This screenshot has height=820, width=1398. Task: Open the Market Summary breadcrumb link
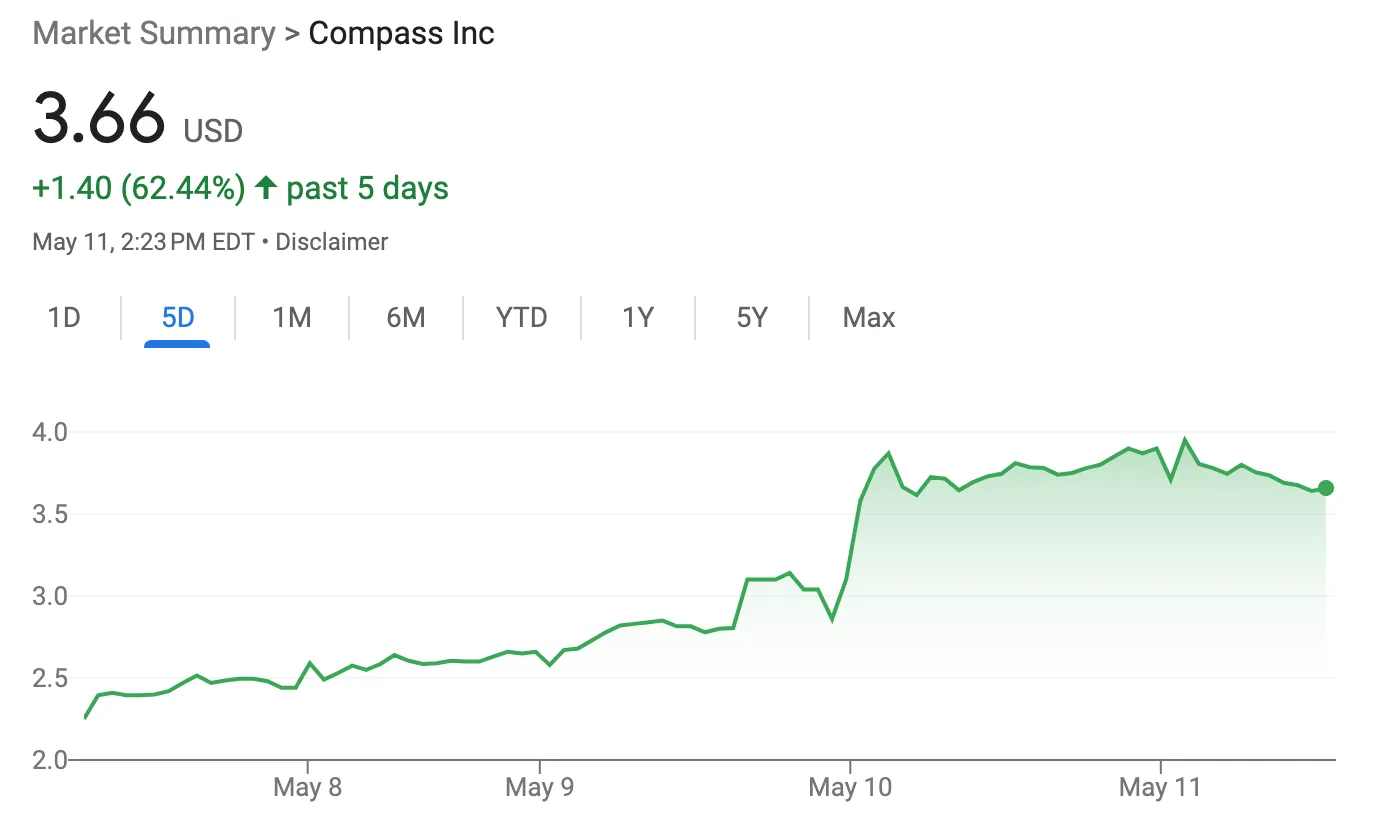click(153, 33)
